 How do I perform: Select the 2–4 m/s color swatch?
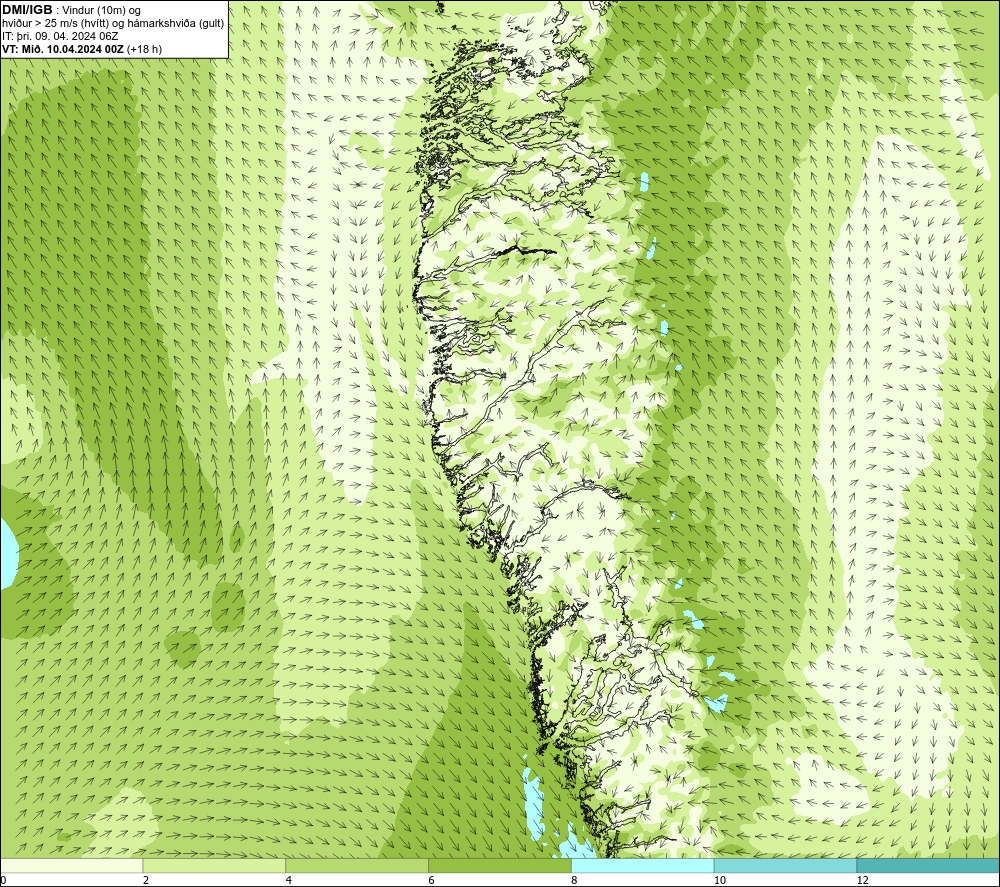click(214, 865)
